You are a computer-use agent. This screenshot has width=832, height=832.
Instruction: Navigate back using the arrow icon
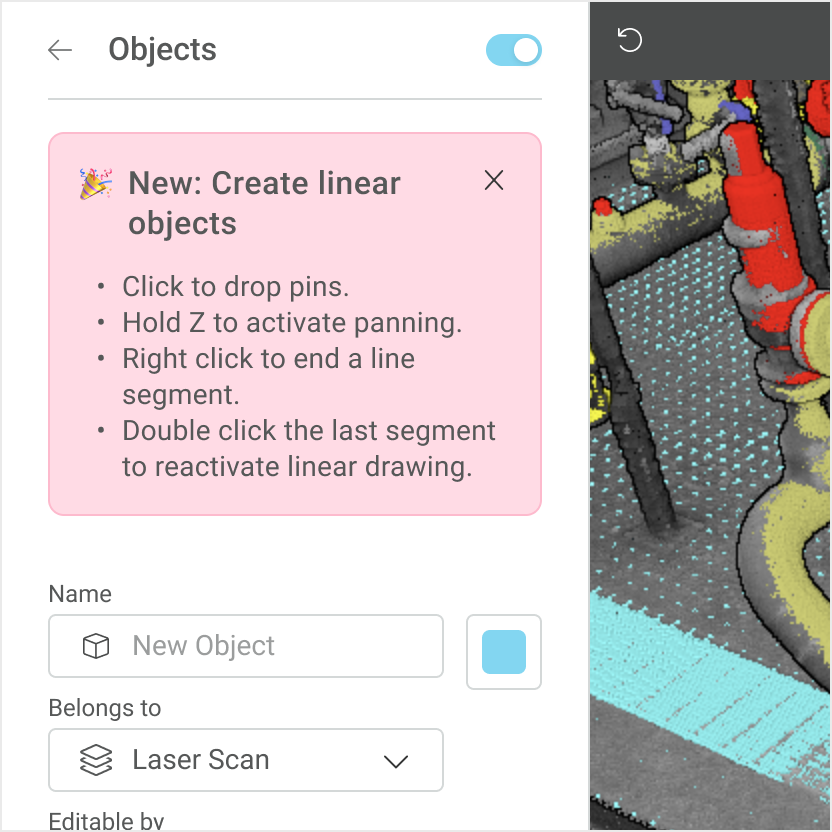tap(60, 50)
